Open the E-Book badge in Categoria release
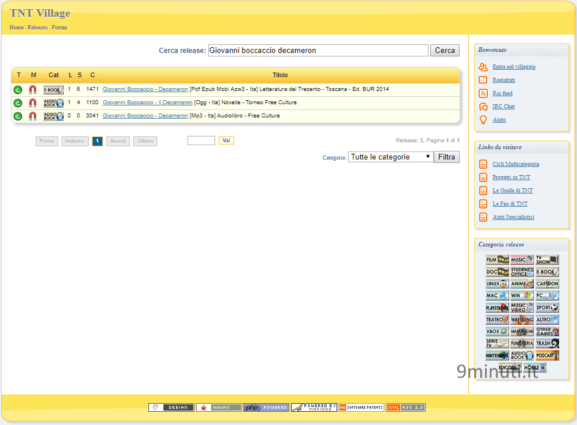The width and height of the screenshot is (577, 425). [547, 272]
